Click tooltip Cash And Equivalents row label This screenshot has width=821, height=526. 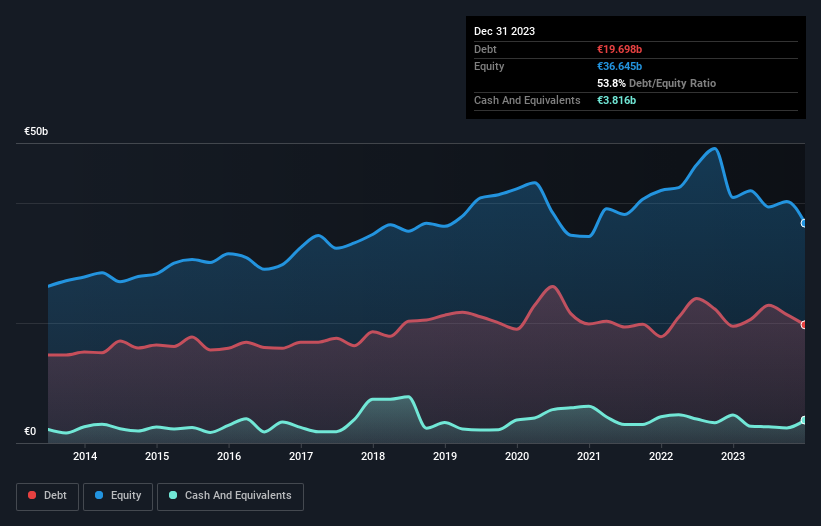pyautogui.click(x=527, y=100)
